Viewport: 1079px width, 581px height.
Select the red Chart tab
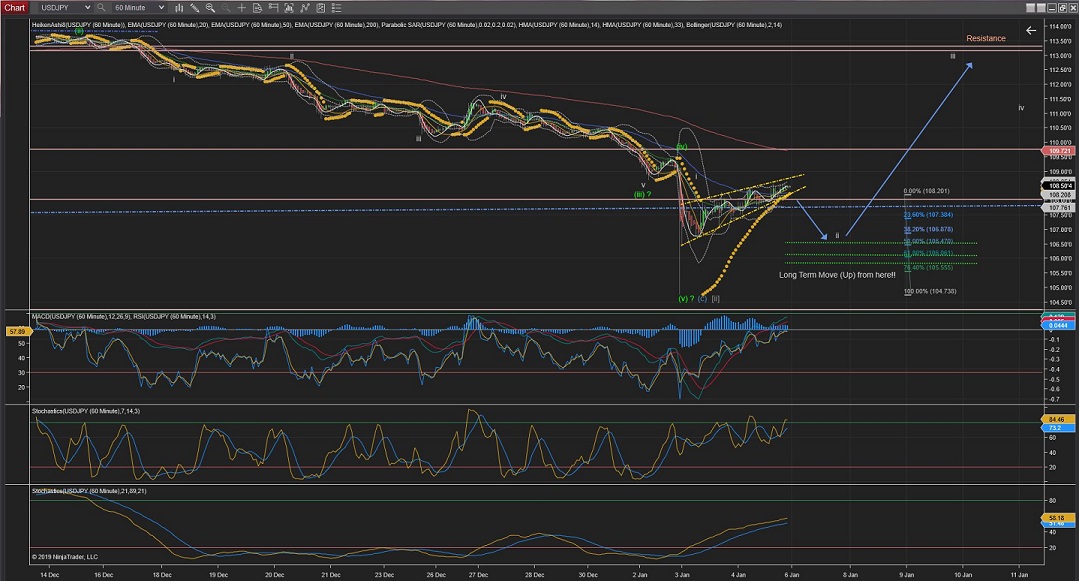15,8
